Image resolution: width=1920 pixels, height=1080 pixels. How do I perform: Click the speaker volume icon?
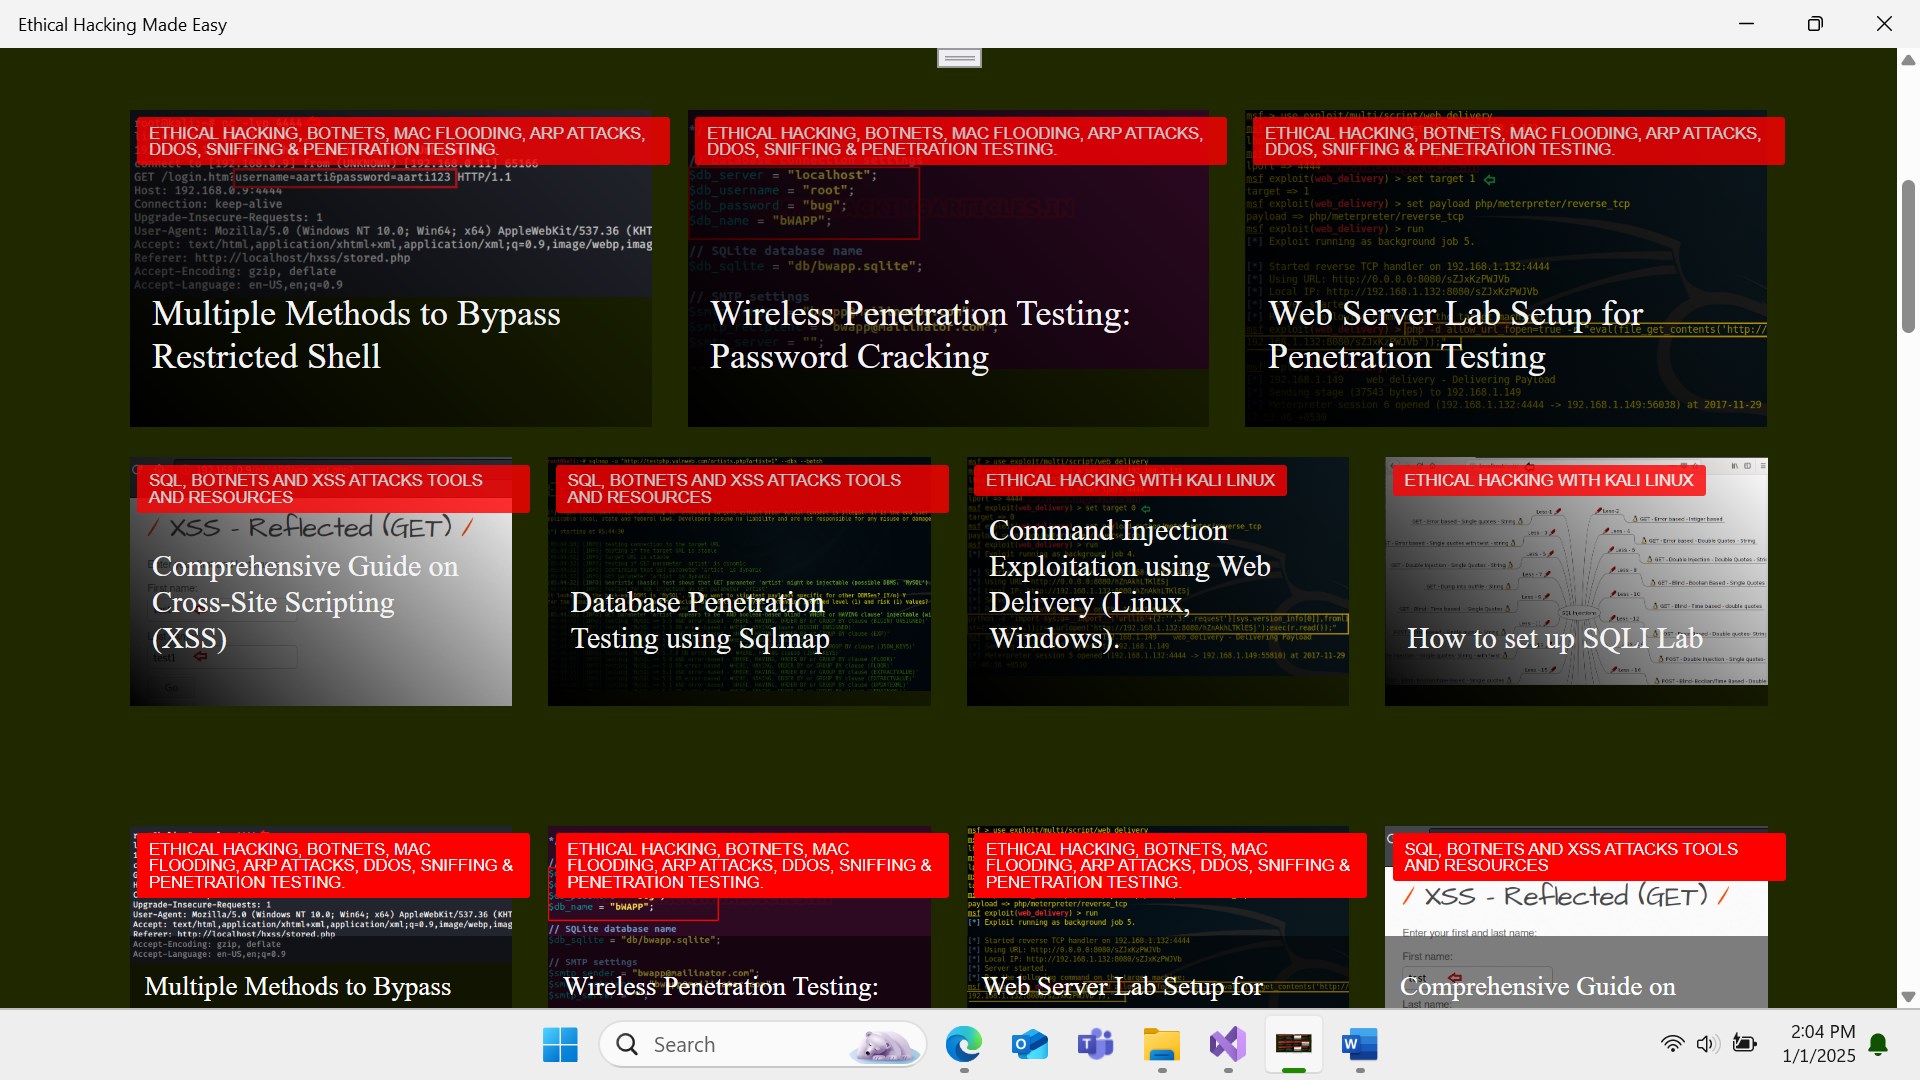[1706, 1044]
